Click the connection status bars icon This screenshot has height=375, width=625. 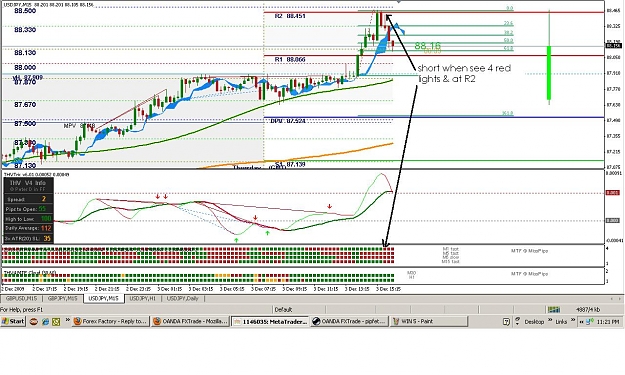click(554, 310)
